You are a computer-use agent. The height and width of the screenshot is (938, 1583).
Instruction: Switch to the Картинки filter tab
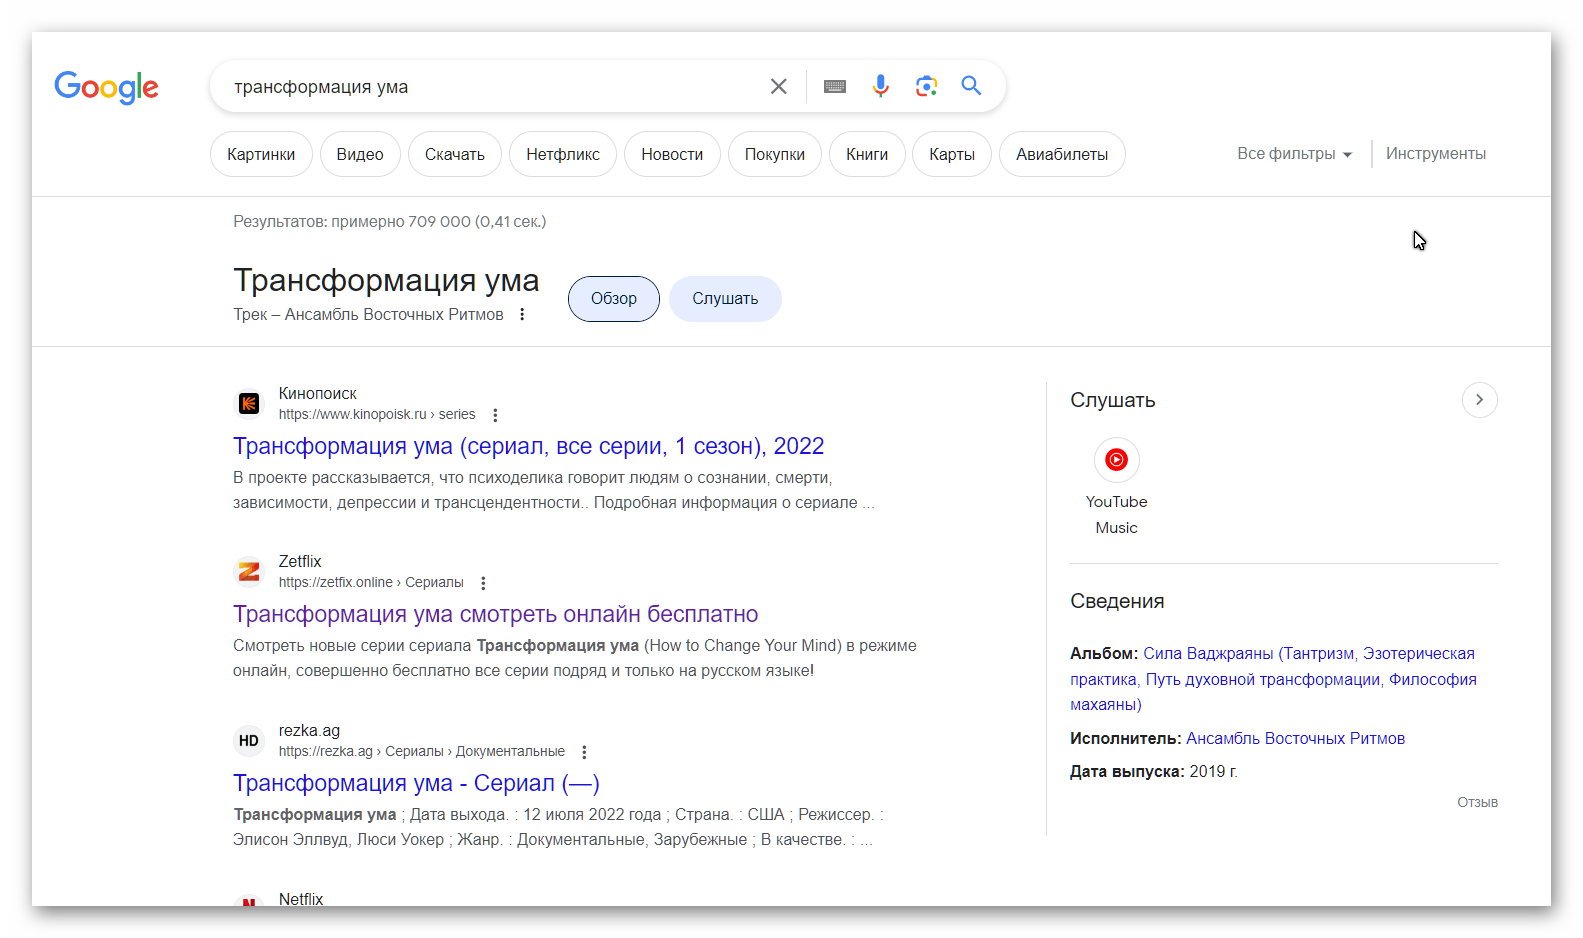[x=261, y=154]
